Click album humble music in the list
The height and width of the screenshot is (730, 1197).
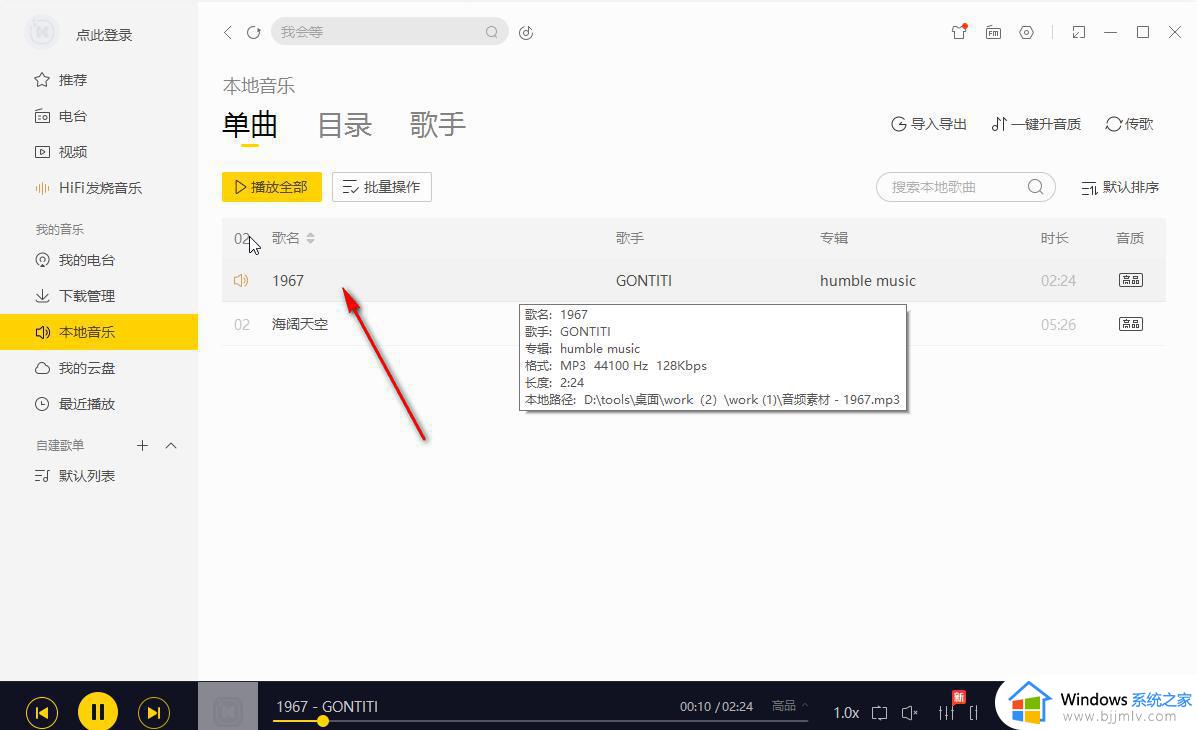(868, 281)
